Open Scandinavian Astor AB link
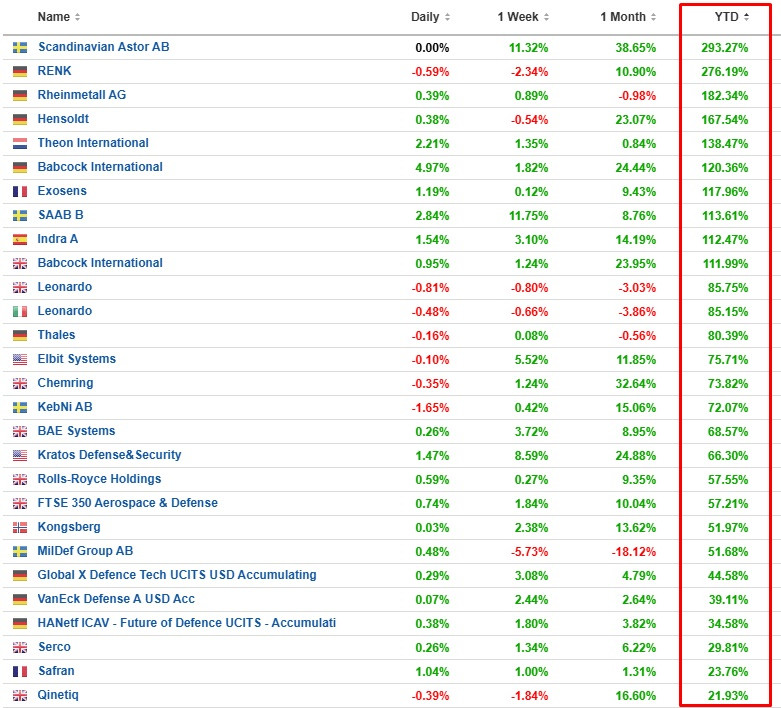The height and width of the screenshot is (708, 781). (x=104, y=47)
